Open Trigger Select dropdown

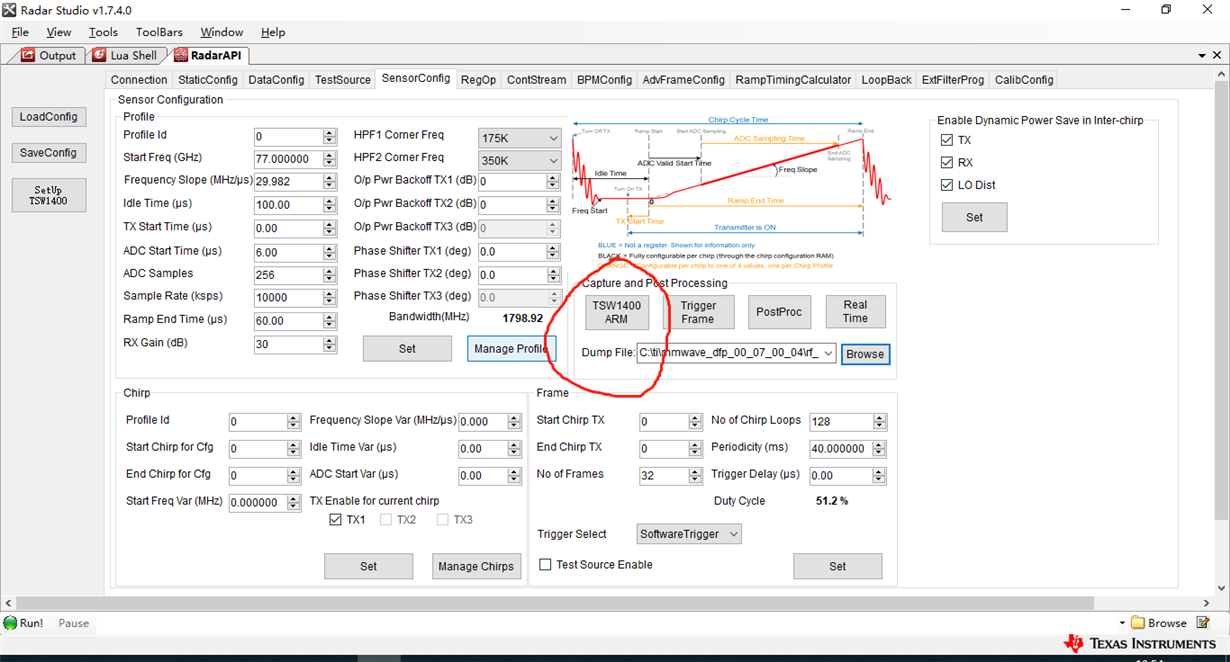tap(733, 534)
